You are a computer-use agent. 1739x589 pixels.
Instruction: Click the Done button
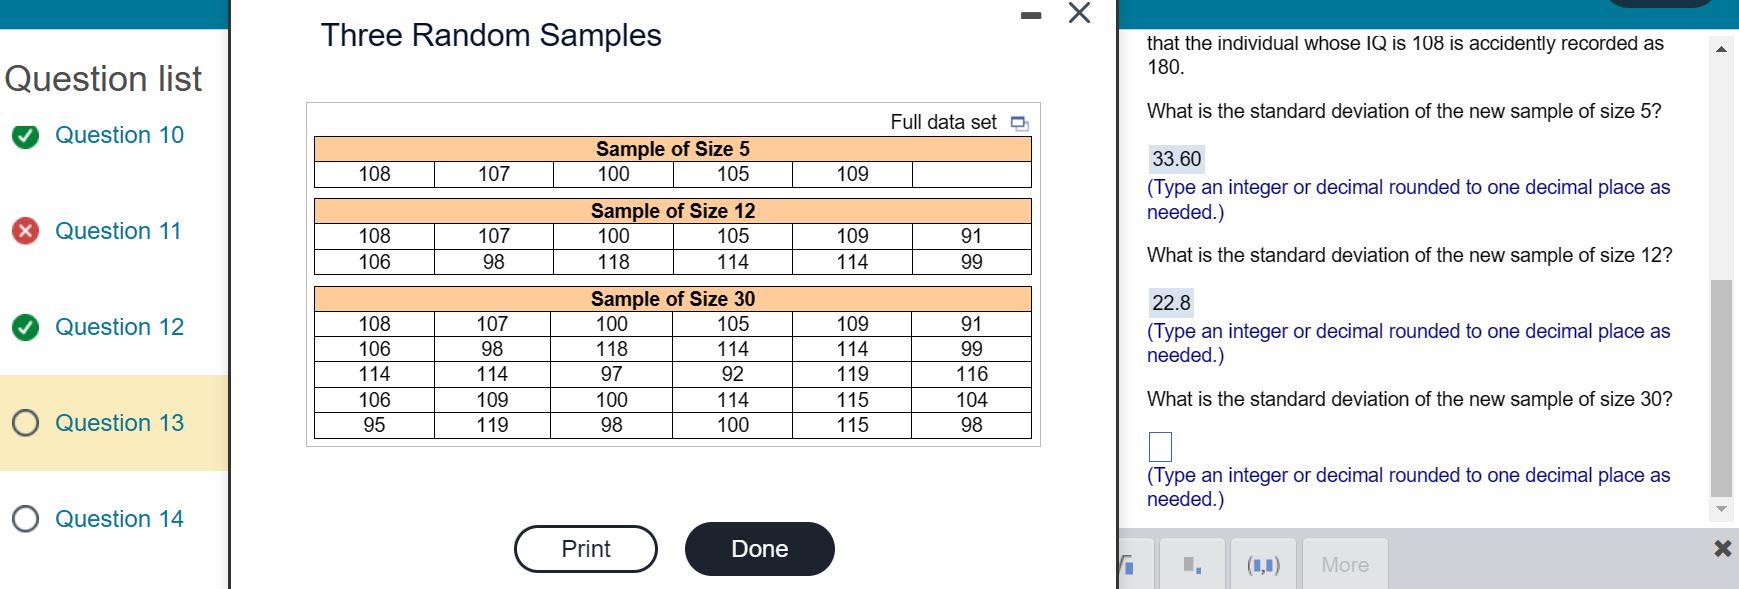pos(759,548)
